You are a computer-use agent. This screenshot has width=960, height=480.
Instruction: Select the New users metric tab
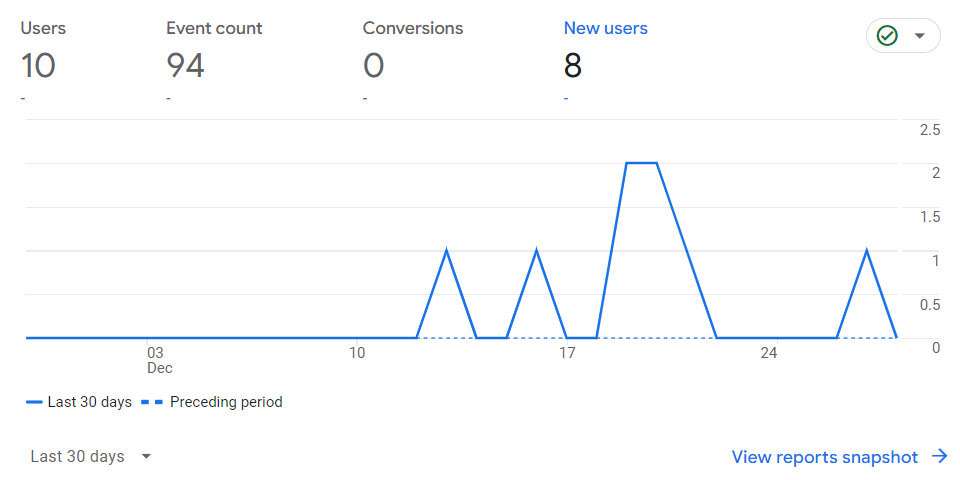pos(605,28)
